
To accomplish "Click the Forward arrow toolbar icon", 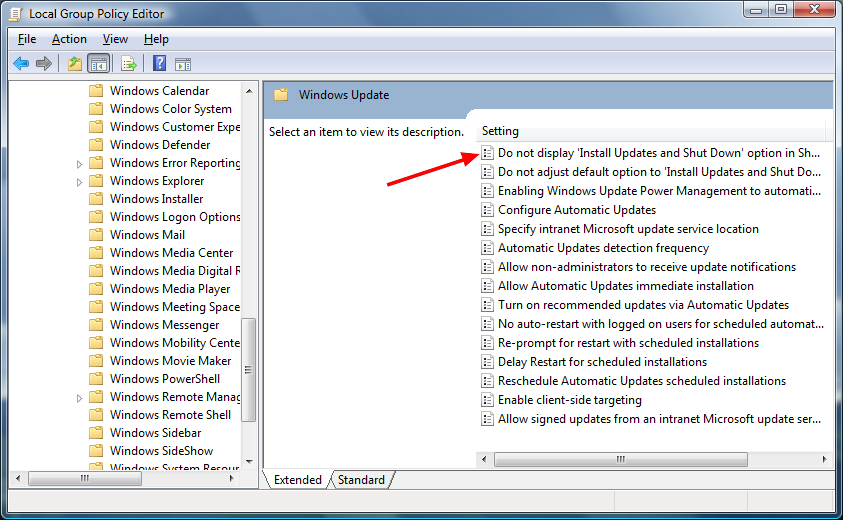I will 44,64.
